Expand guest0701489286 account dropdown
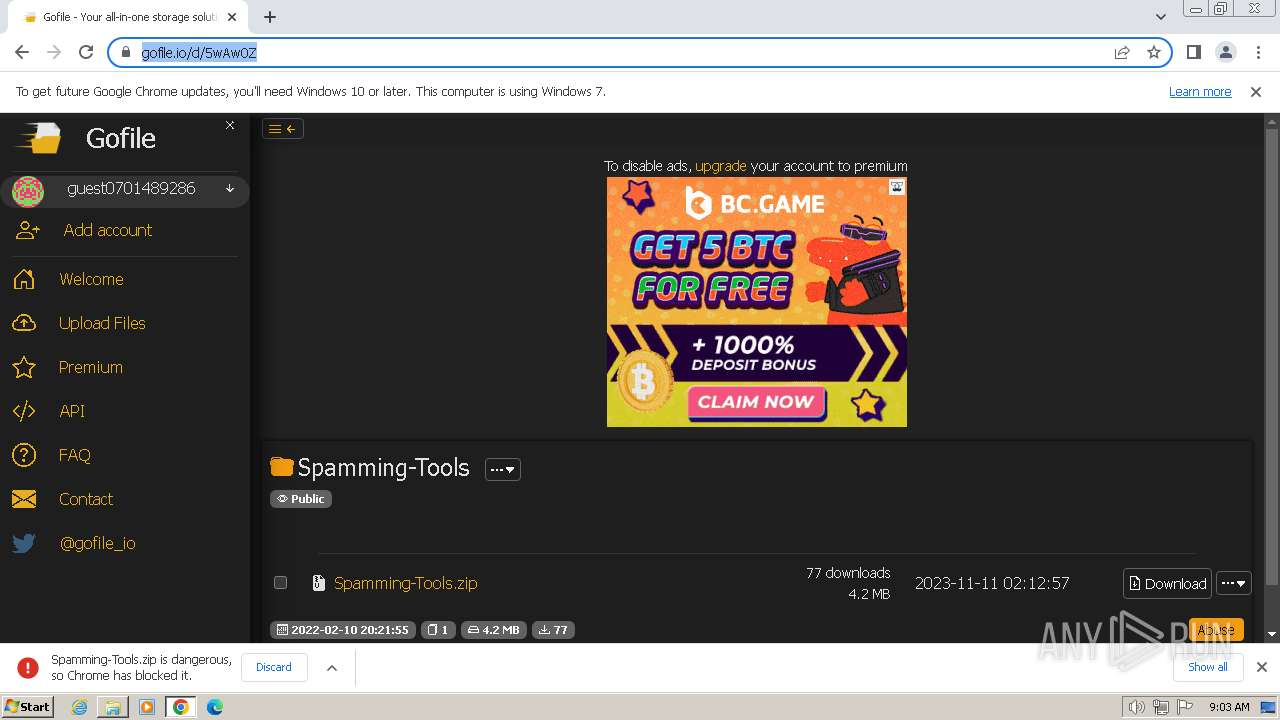1280x720 pixels. click(230, 189)
